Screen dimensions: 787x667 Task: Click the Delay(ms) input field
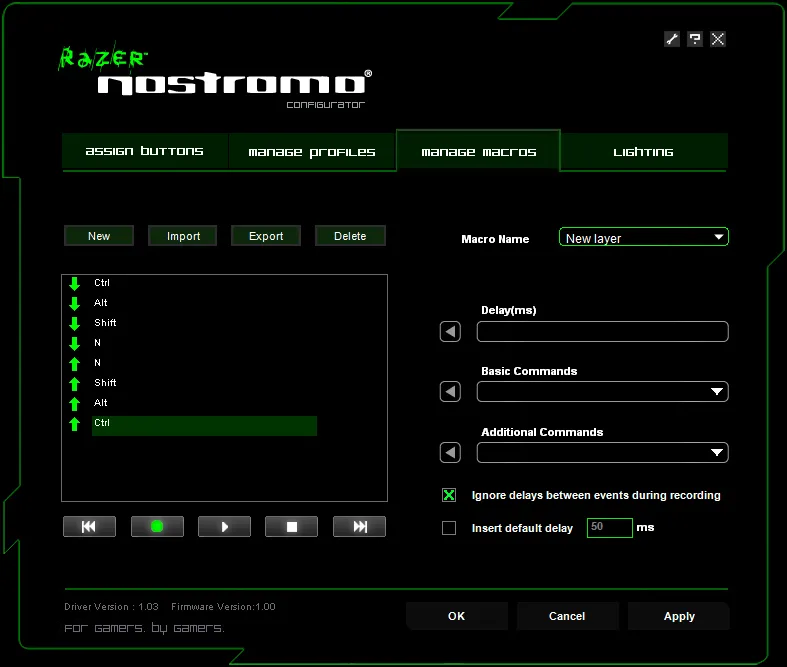602,332
